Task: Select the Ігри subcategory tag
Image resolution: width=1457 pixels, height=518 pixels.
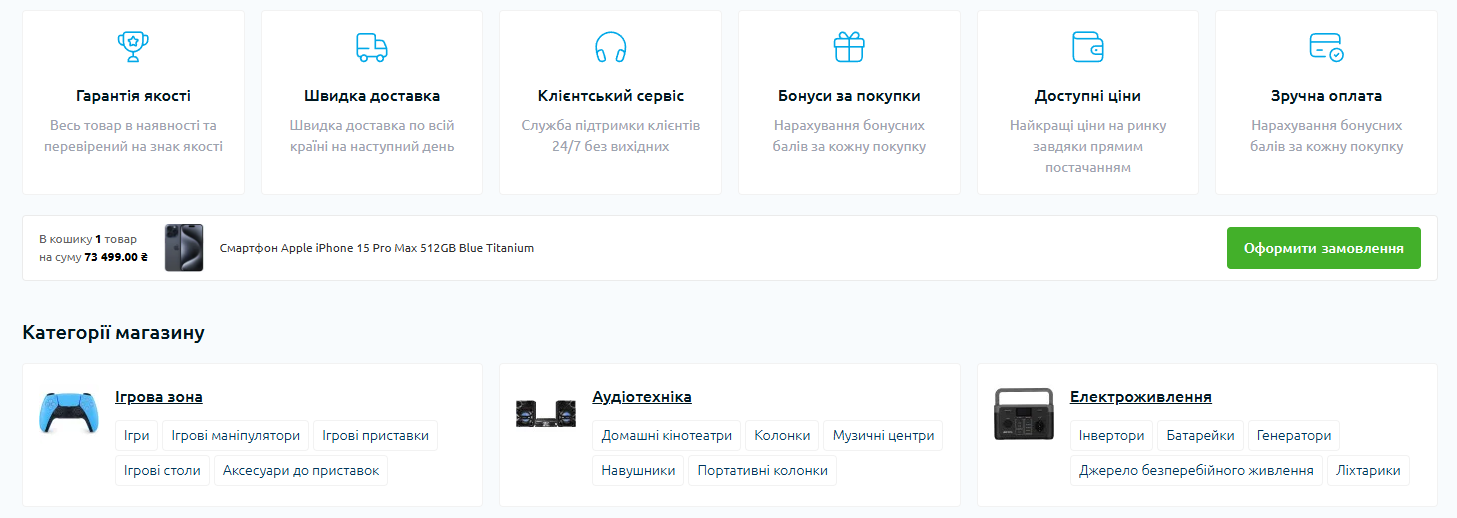Action: coord(137,436)
